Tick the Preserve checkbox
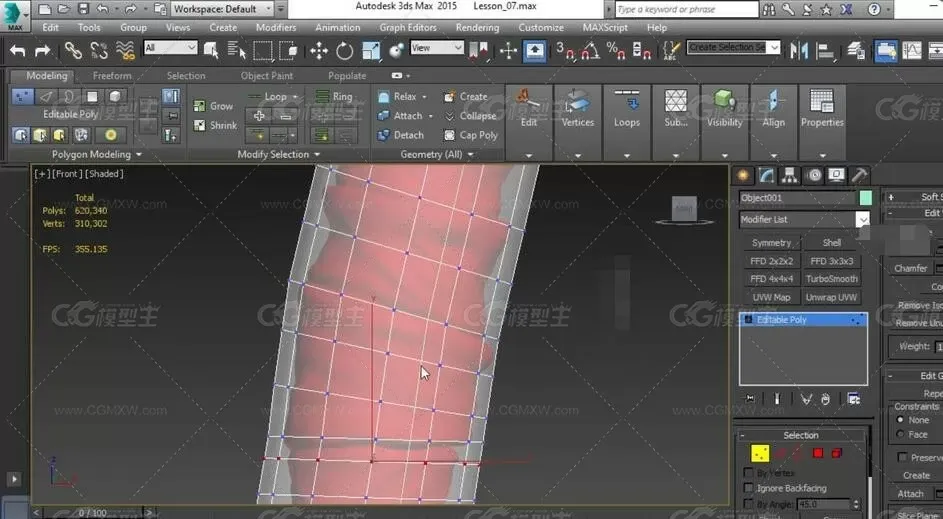Image resolution: width=943 pixels, height=519 pixels. (902, 458)
